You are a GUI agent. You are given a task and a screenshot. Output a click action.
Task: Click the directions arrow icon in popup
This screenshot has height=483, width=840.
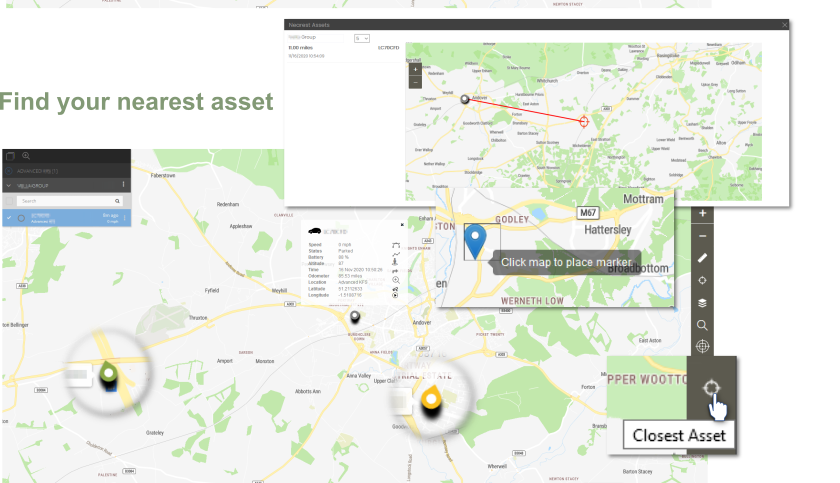pyautogui.click(x=395, y=271)
